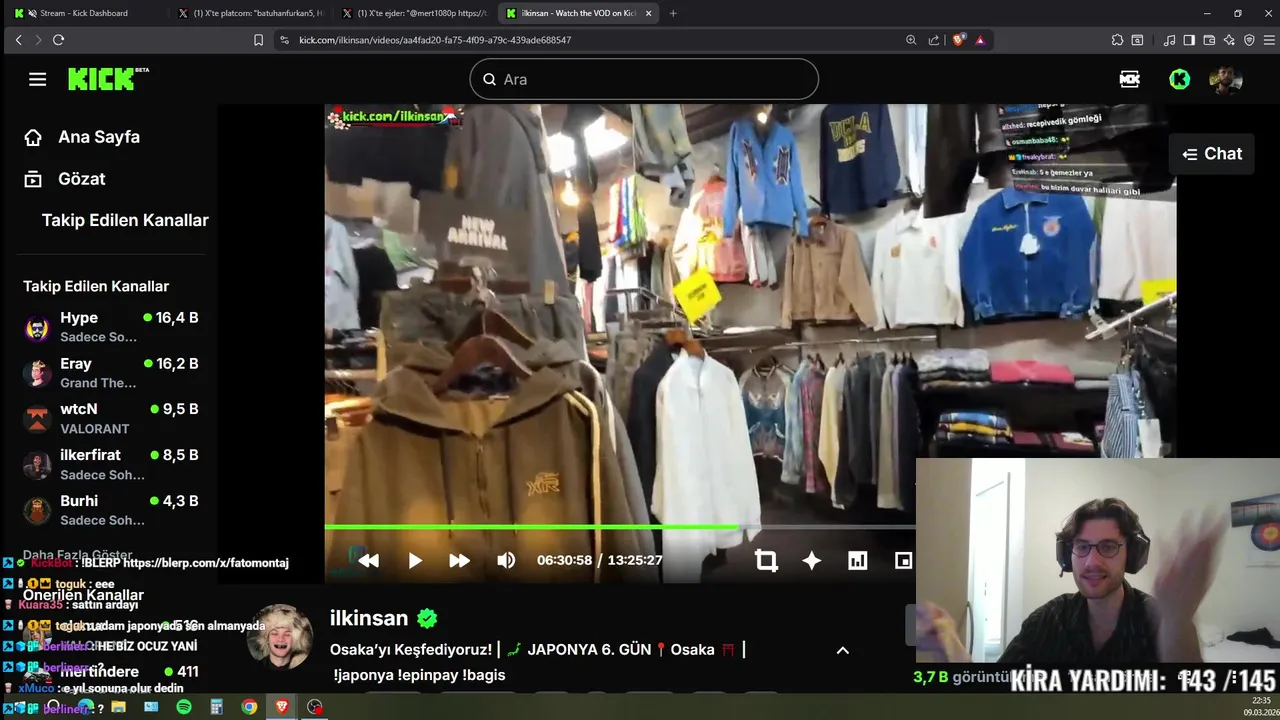1280x720 pixels.
Task: Open Gözat in the sidebar
Action: (65, 179)
